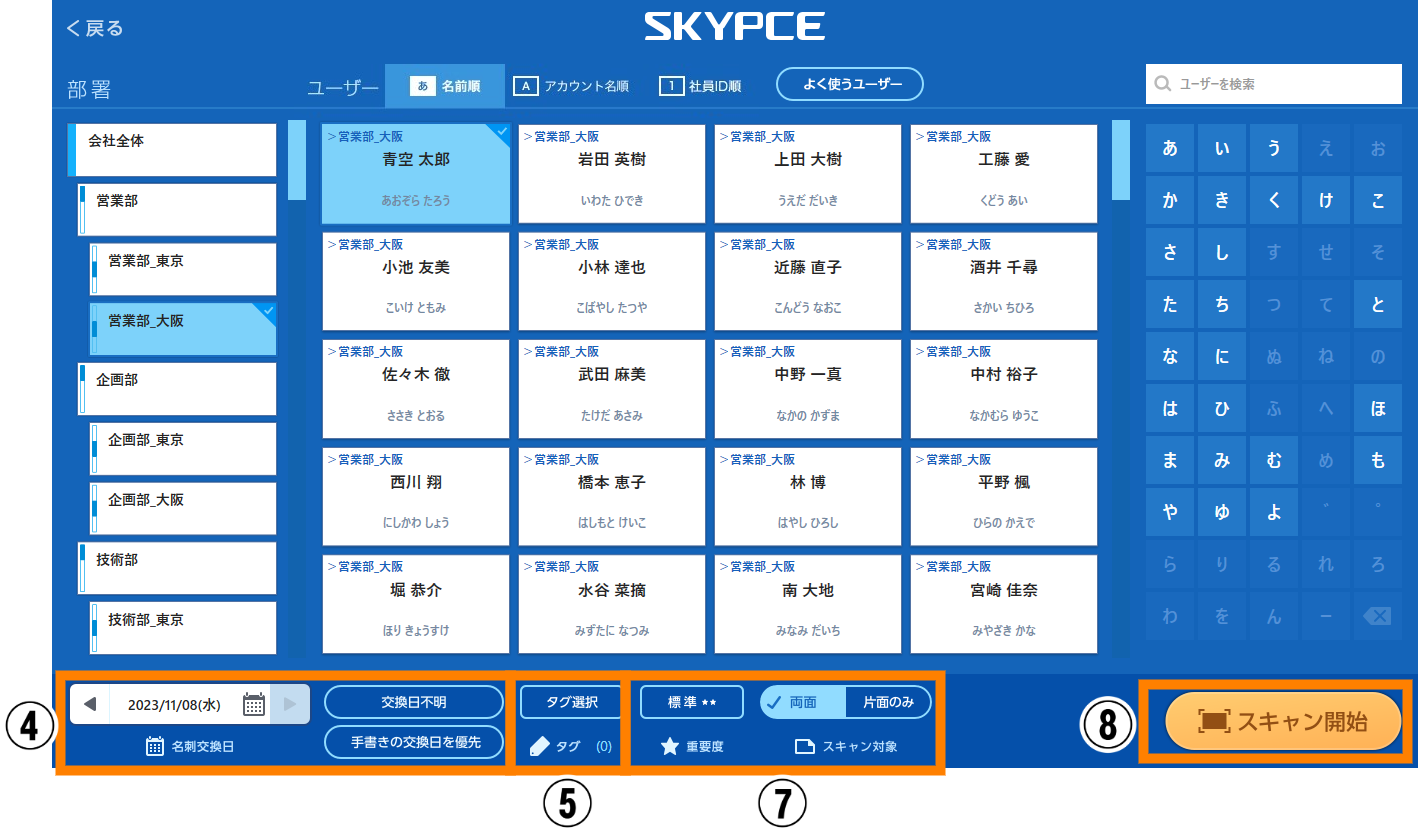This screenshot has height=833, width=1418.
Task: Open the 標準 importance level selector
Action: tap(692, 702)
